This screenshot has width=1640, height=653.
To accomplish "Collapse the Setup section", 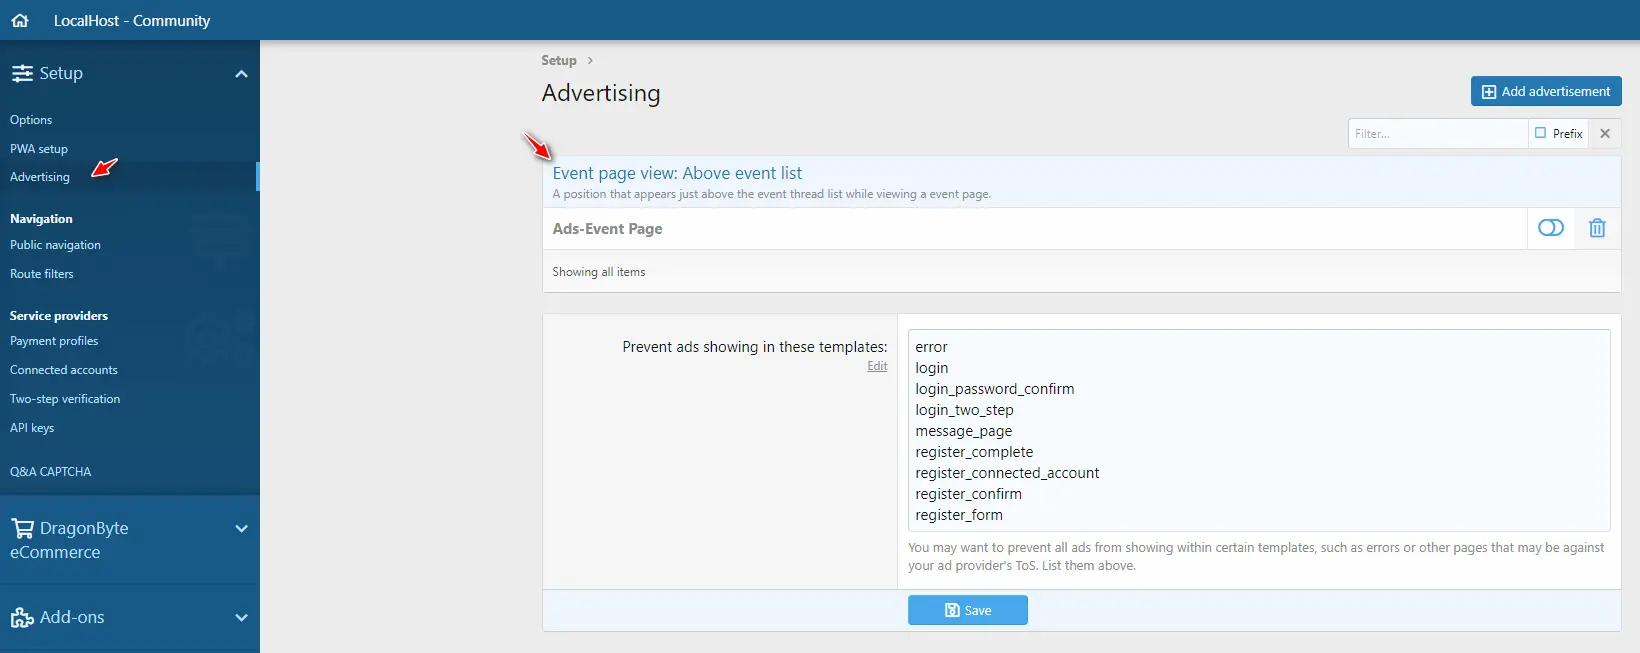I will (241, 74).
